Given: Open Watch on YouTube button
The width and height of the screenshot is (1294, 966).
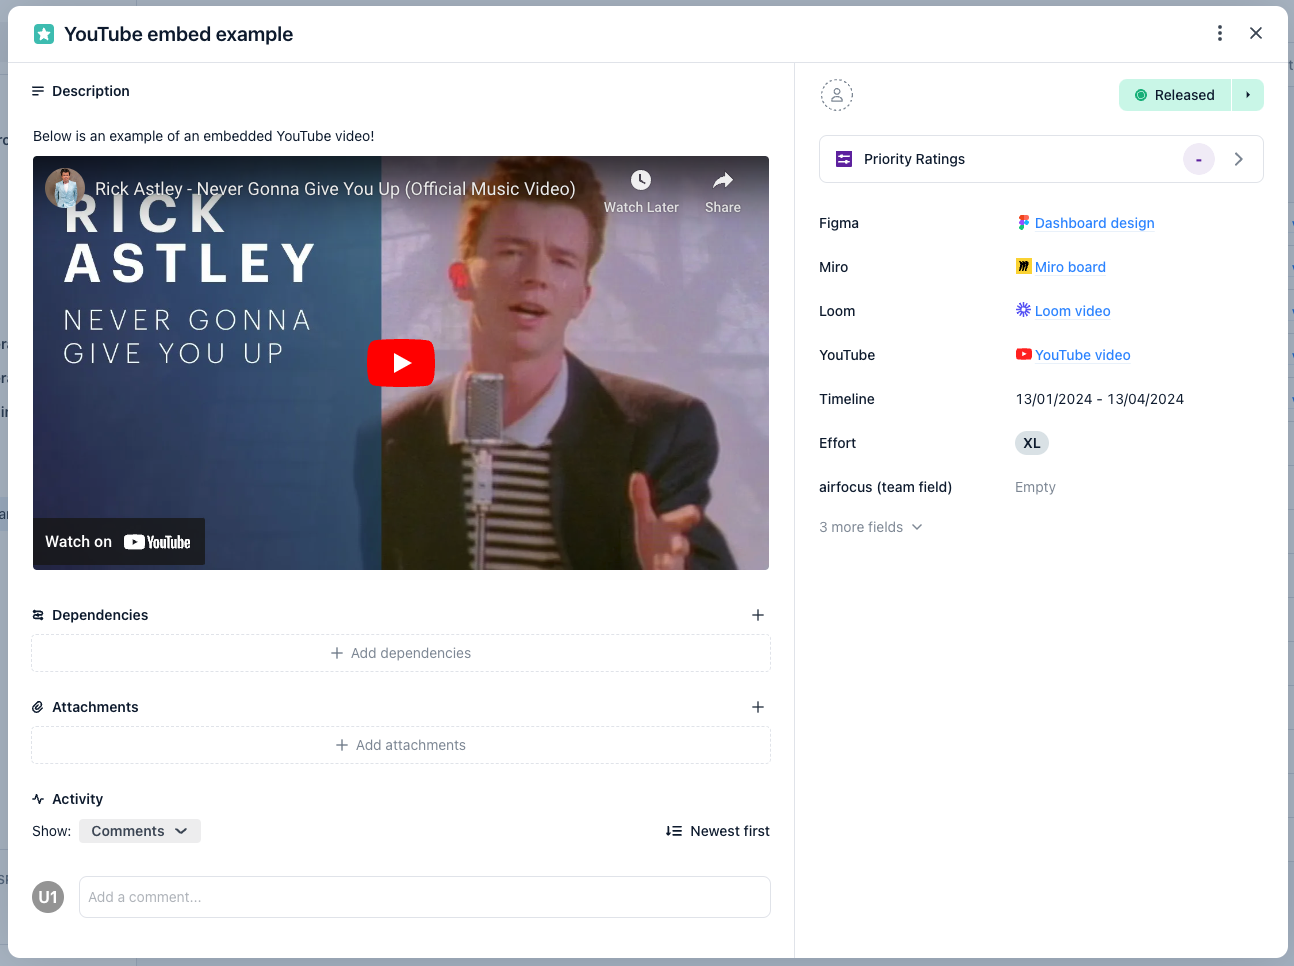Looking at the screenshot, I should [118, 542].
